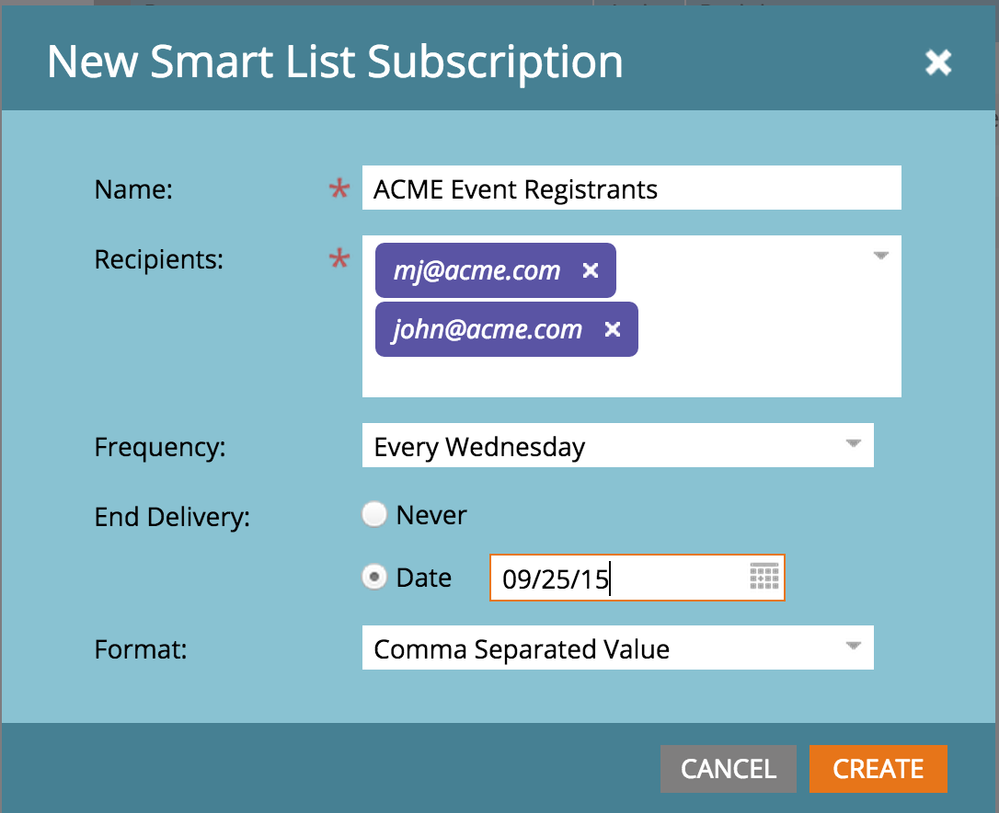Click the CREATE button

coord(878,768)
